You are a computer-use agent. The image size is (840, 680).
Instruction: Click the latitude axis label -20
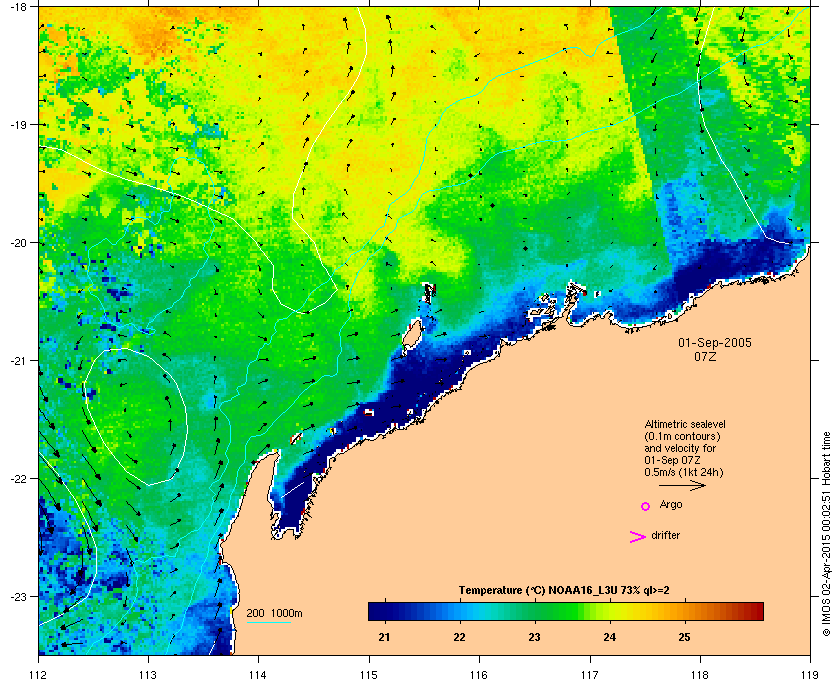tap(18, 243)
